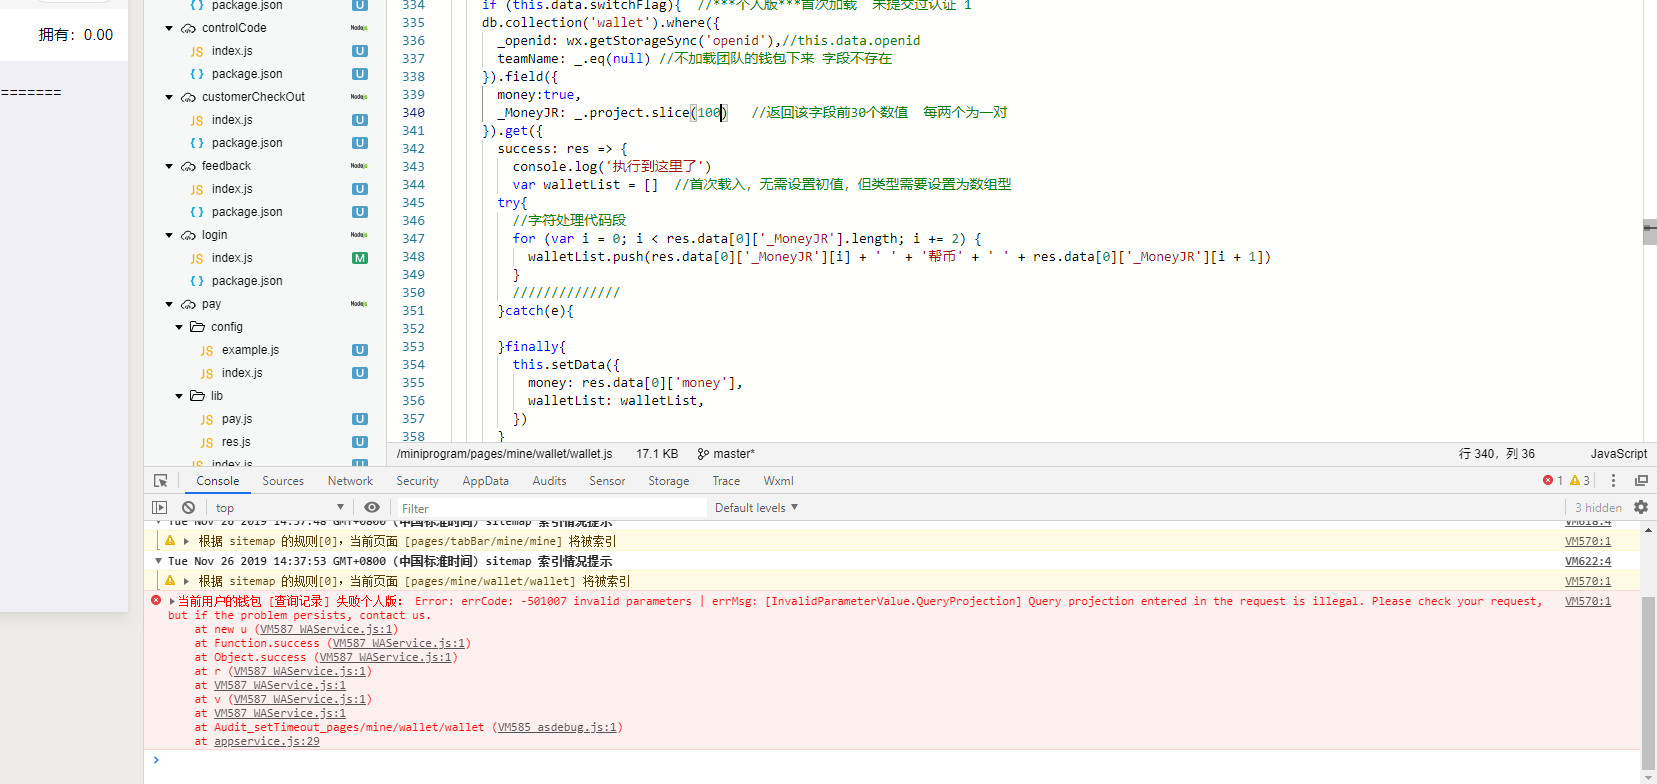
Task: Toggle the live expression eye icon
Action: [372, 508]
